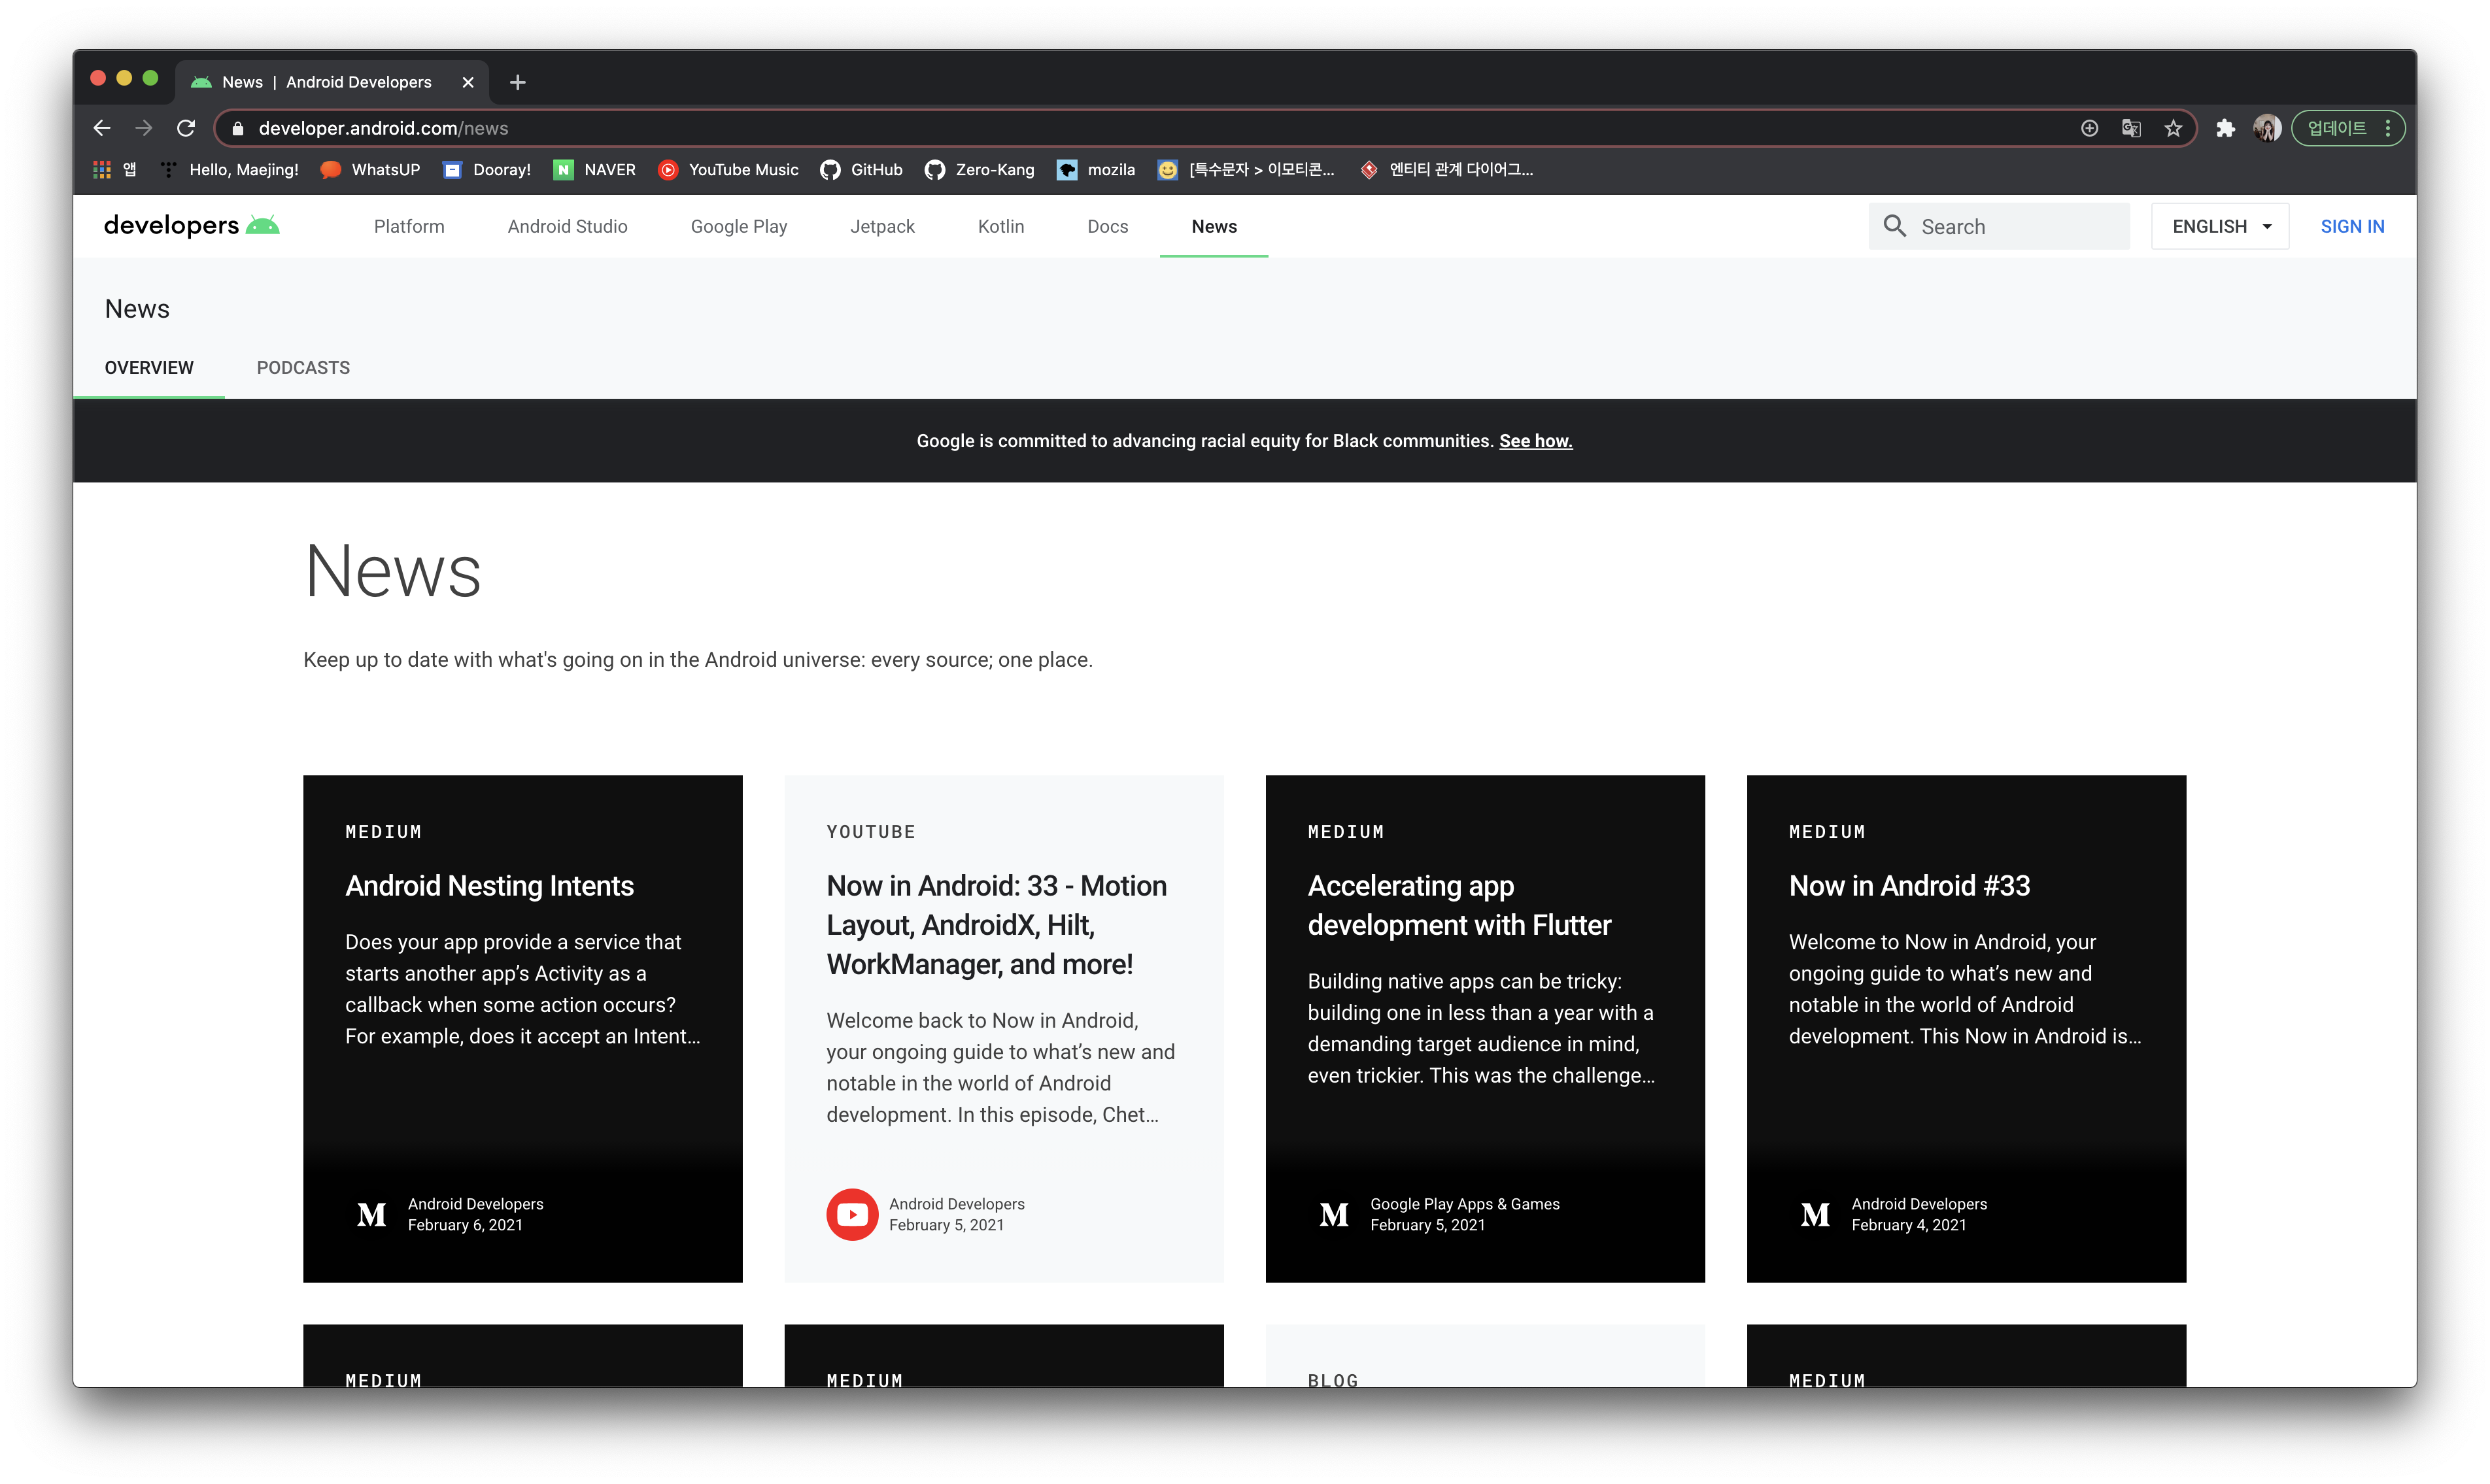Open the Chrome three-dot menu
This screenshot has width=2490, height=1484.
(x=2387, y=128)
